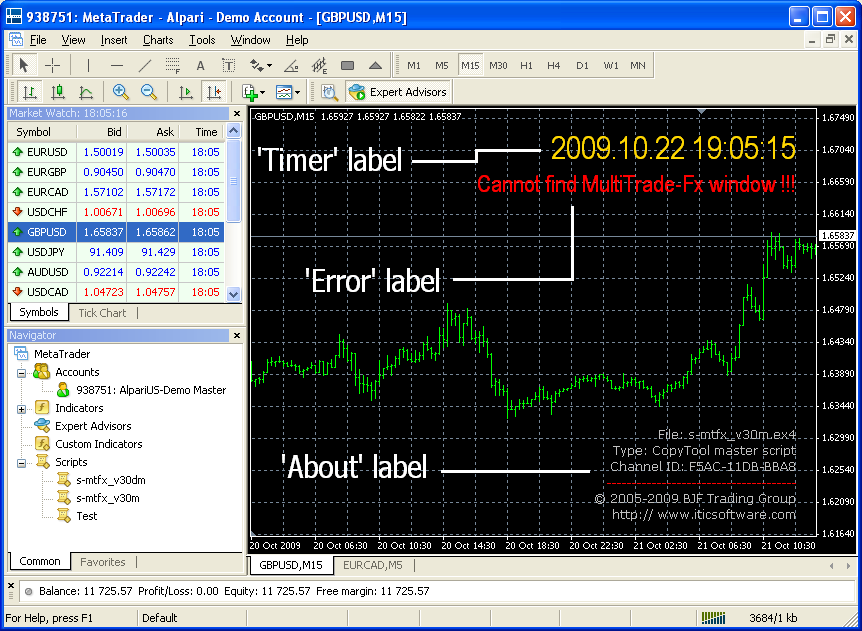Zoom out on the chart

click(149, 92)
